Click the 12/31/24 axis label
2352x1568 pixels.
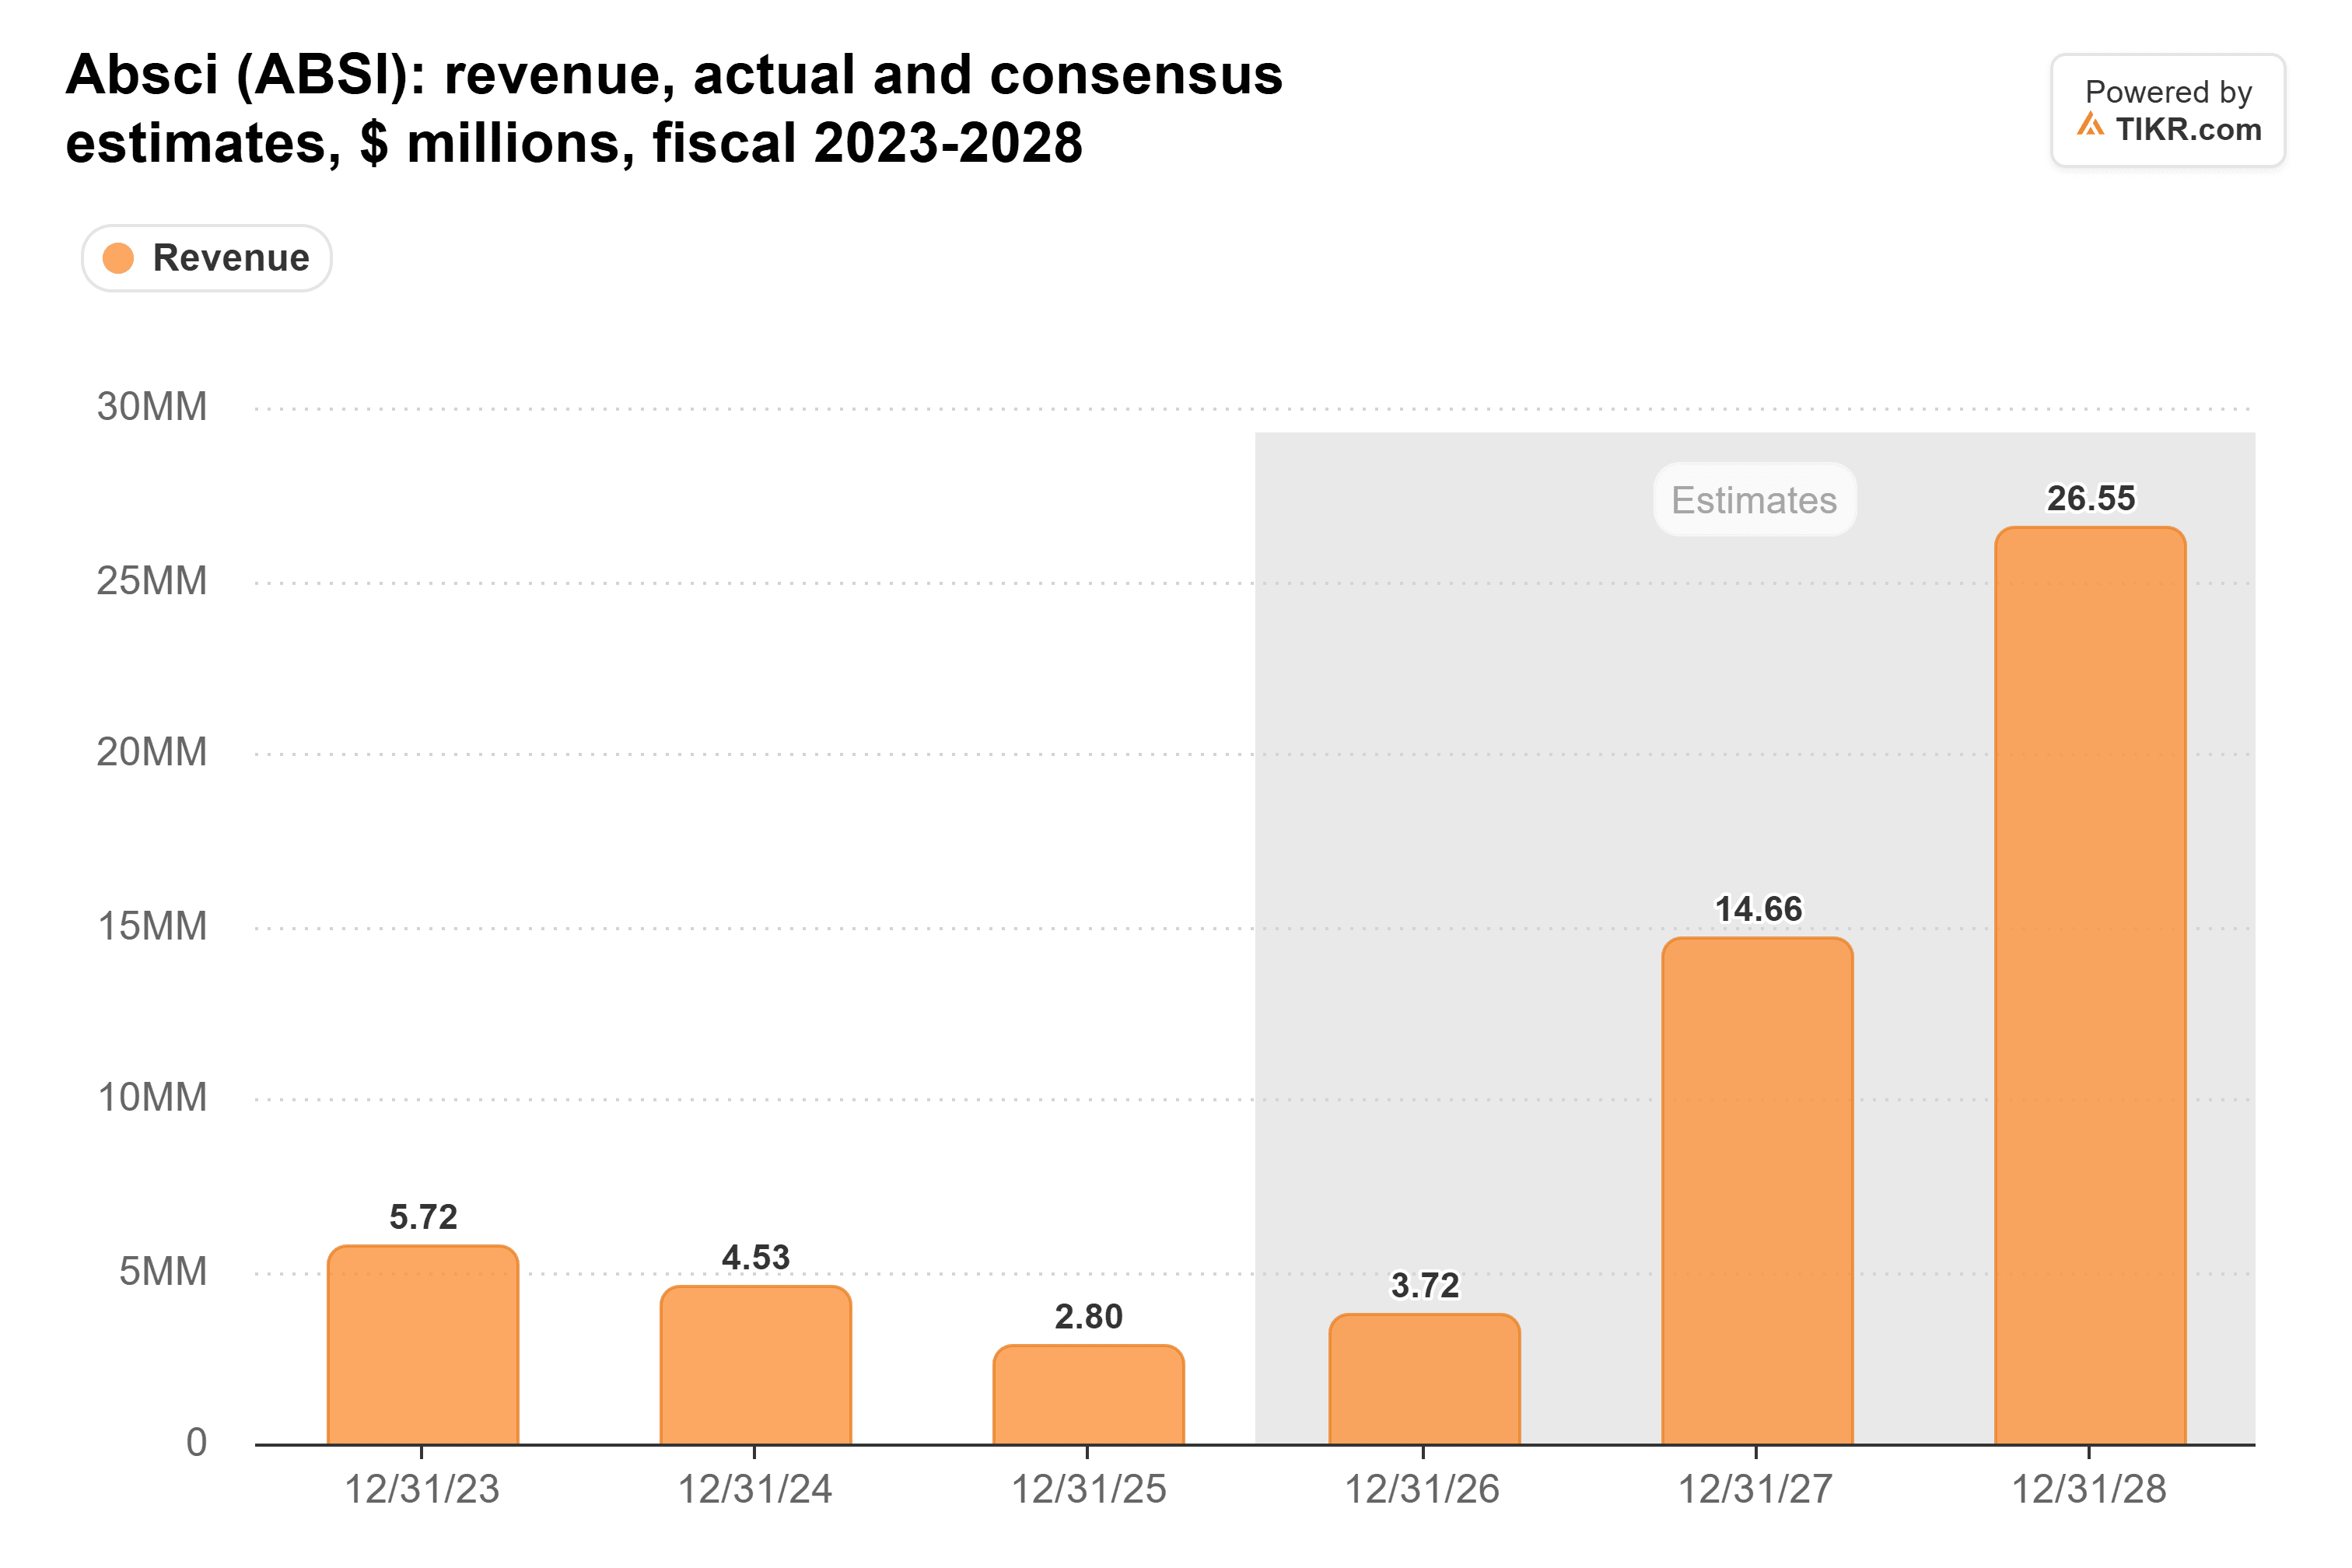click(x=755, y=1490)
